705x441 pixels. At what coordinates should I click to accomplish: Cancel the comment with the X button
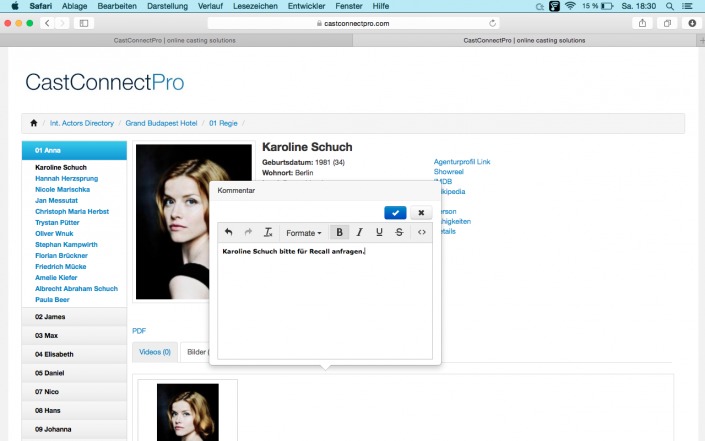421,213
